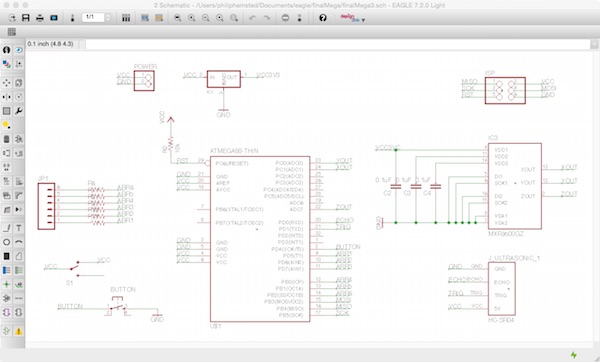Image resolution: width=600 pixels, height=362 pixels.
Task: Select the Mirror tool
Action: point(7,97)
